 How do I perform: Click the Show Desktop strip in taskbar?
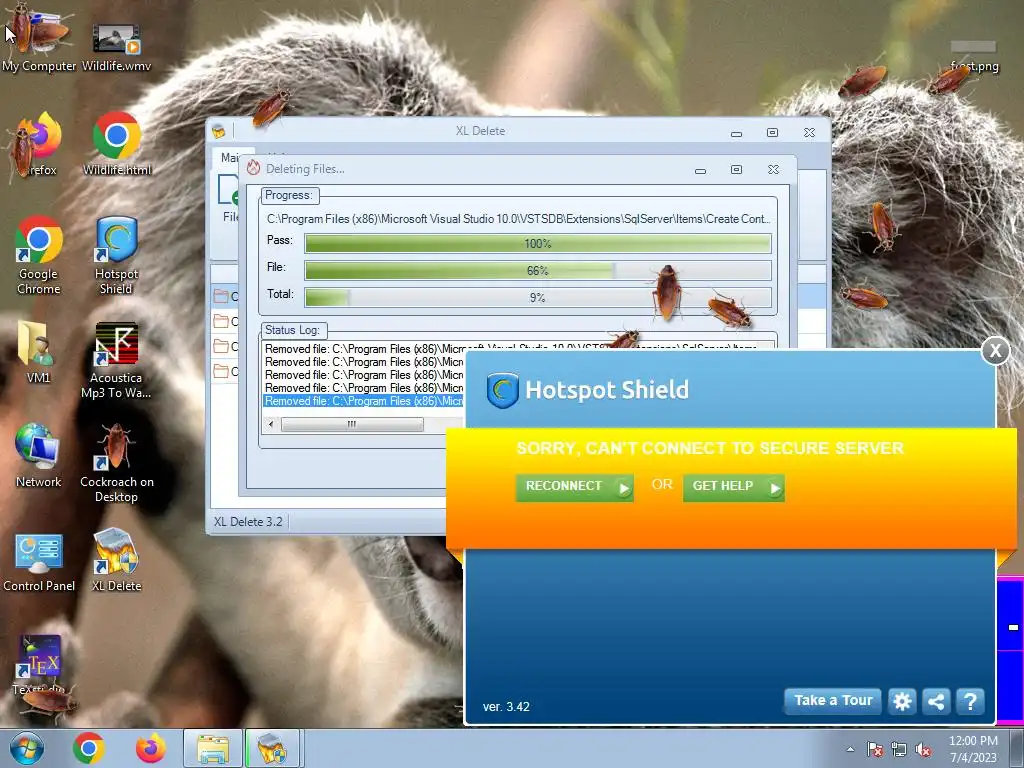click(x=1017, y=748)
